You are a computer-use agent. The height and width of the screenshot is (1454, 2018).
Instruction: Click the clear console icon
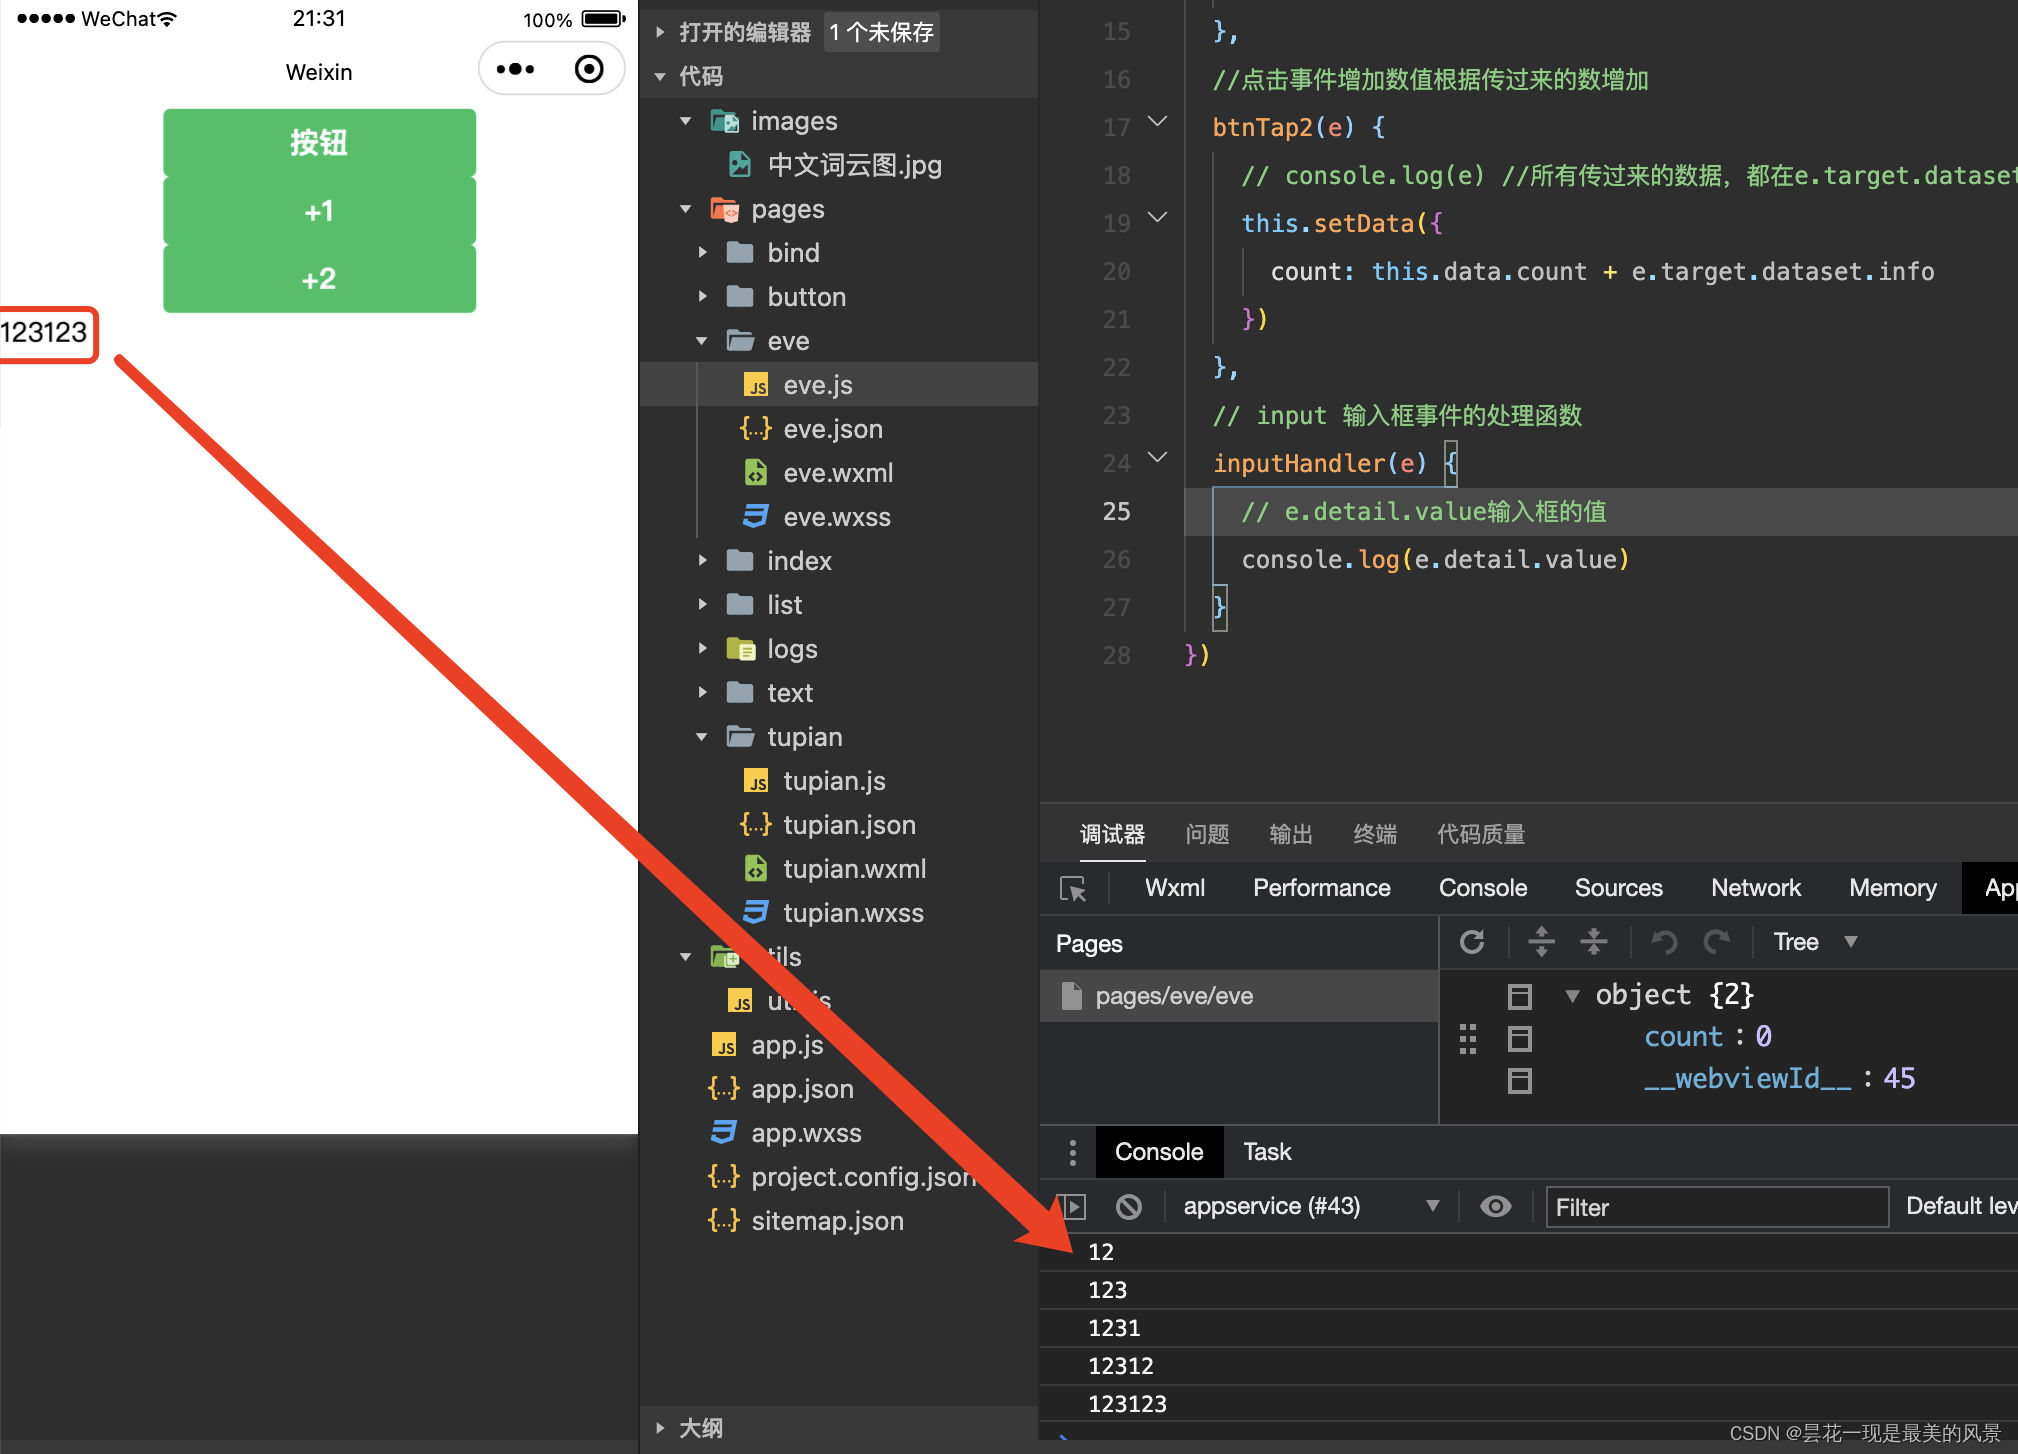click(x=1129, y=1207)
